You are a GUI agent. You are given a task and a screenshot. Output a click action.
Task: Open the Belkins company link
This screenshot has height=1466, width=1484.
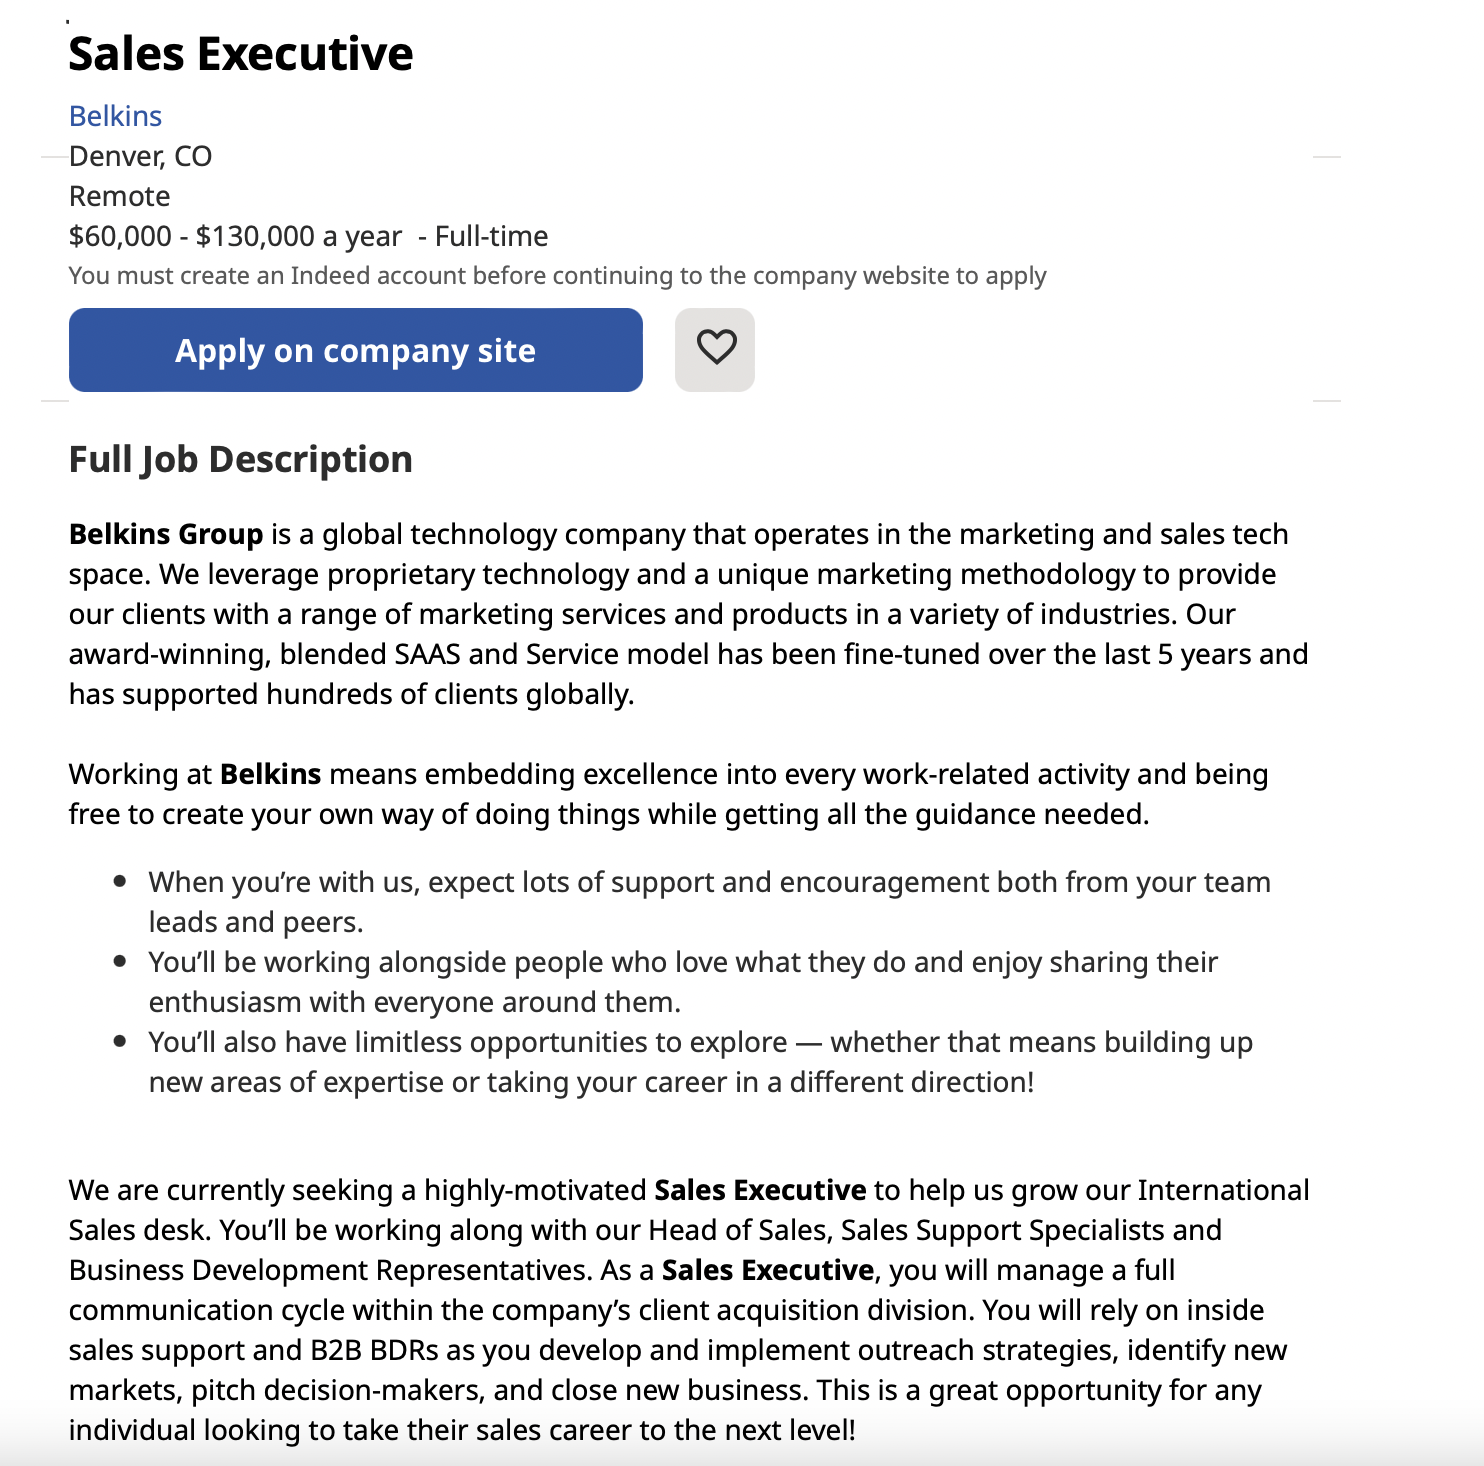115,116
